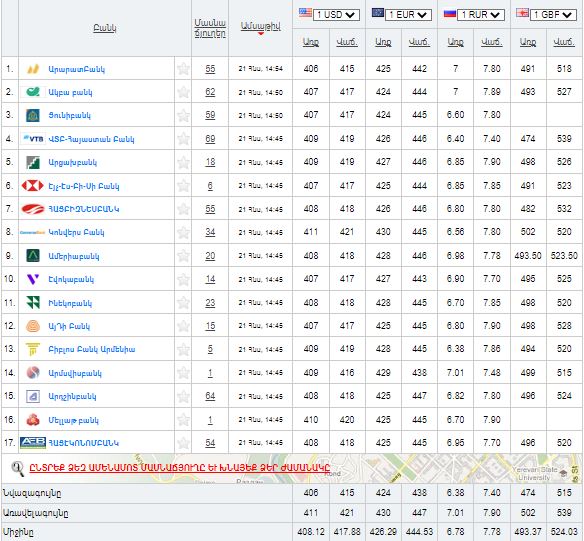The width and height of the screenshot is (584, 541).
Task: Toggle favorite star for Ամերիաբանկ
Action: click(183, 256)
